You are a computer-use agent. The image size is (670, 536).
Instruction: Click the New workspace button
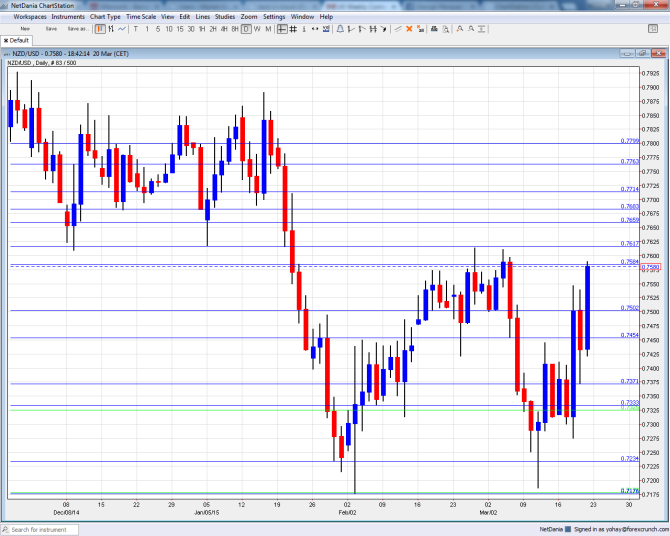tap(25, 29)
